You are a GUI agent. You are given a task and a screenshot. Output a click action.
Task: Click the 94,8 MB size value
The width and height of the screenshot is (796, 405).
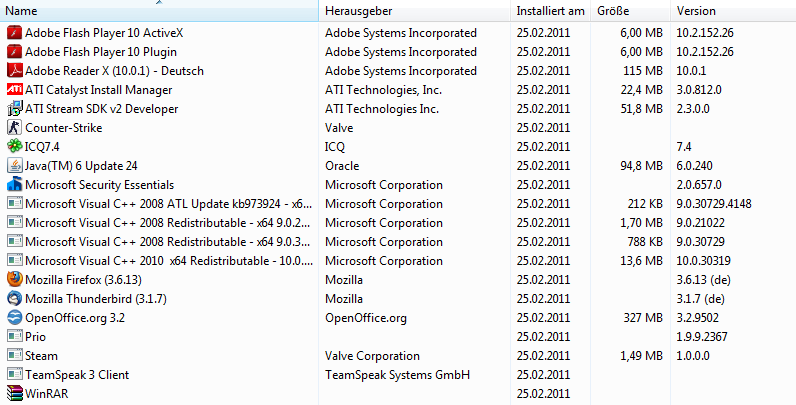coord(641,166)
